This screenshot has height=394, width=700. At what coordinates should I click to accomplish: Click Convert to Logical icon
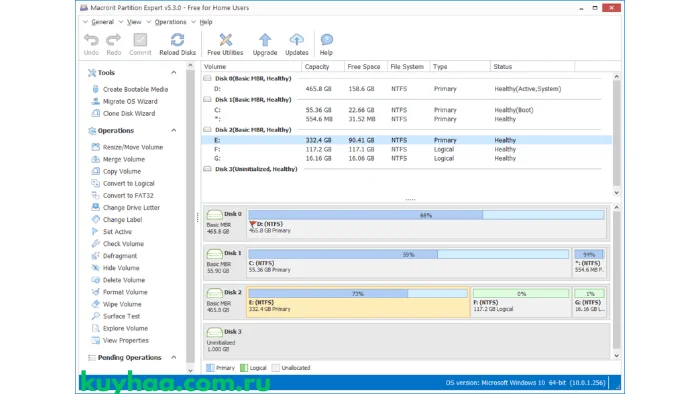click(x=95, y=183)
